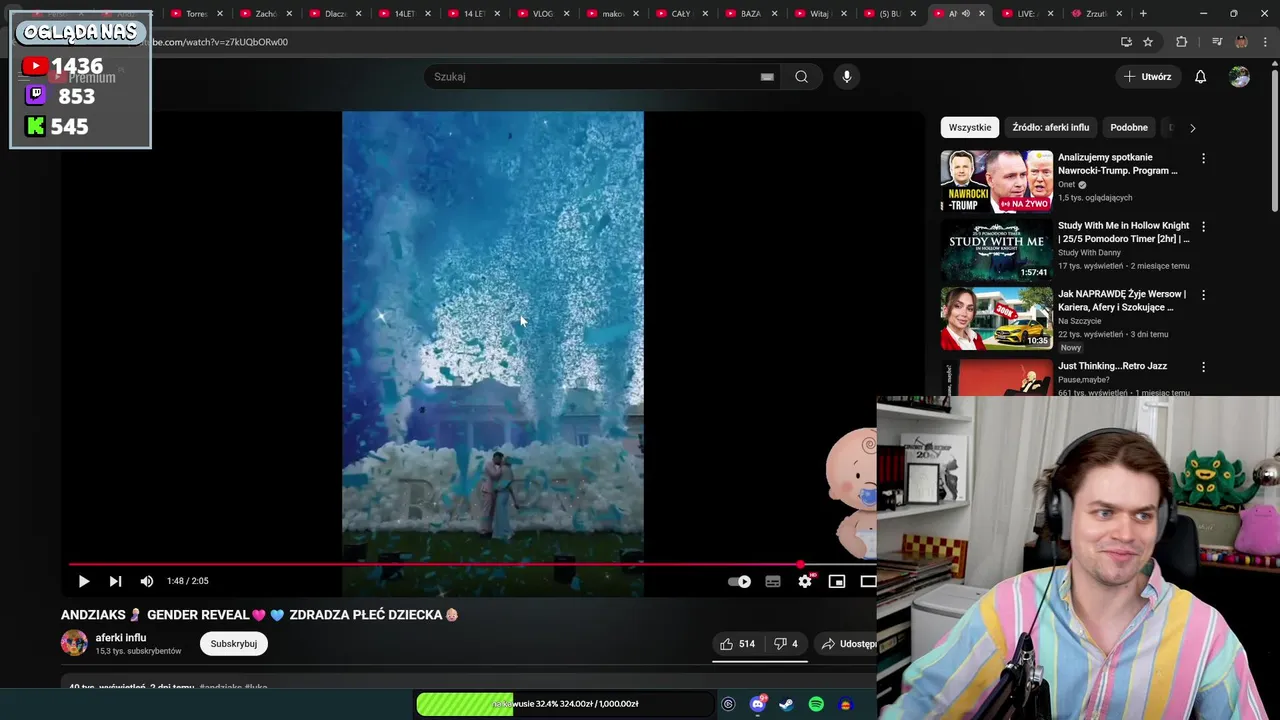Open Discord from taskbar
Image resolution: width=1280 pixels, height=720 pixels.
(757, 704)
